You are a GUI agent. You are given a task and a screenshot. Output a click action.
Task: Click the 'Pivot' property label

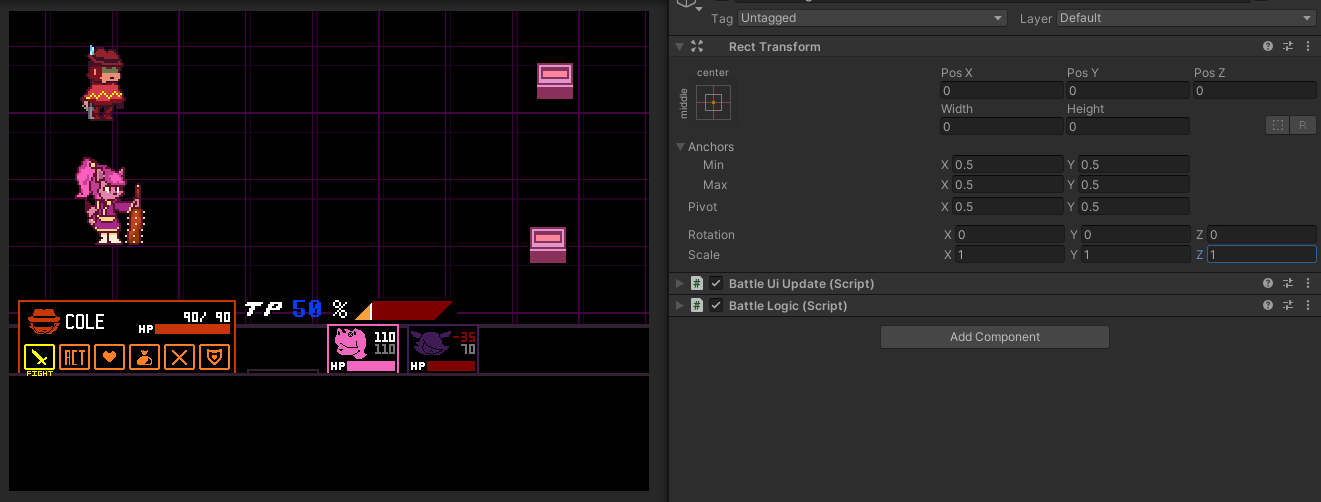(x=703, y=207)
